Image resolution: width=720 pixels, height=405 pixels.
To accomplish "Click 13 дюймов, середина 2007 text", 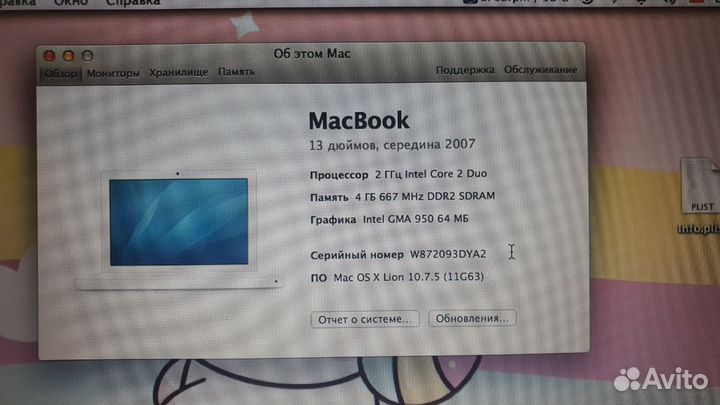I will click(x=392, y=145).
